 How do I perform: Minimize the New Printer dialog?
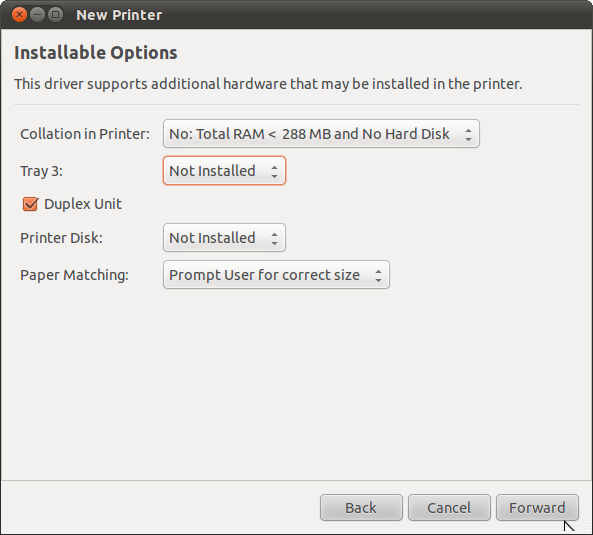(37, 15)
